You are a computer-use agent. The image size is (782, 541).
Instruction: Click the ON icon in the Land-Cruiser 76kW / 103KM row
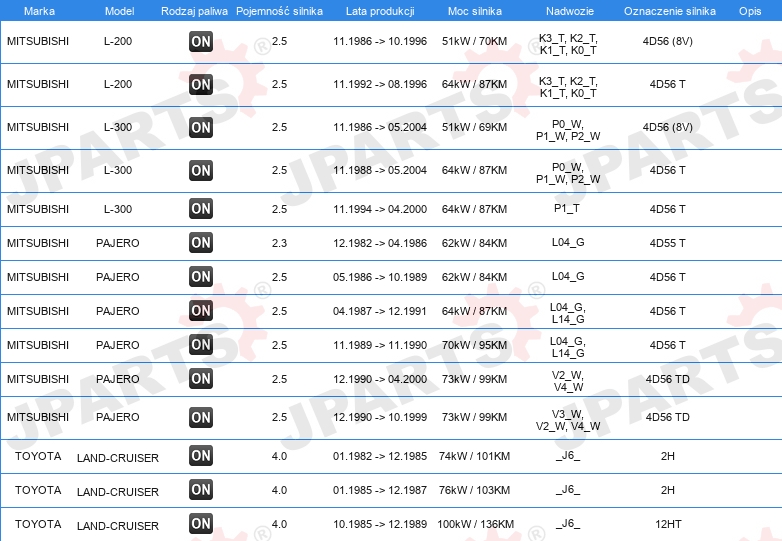(x=201, y=490)
